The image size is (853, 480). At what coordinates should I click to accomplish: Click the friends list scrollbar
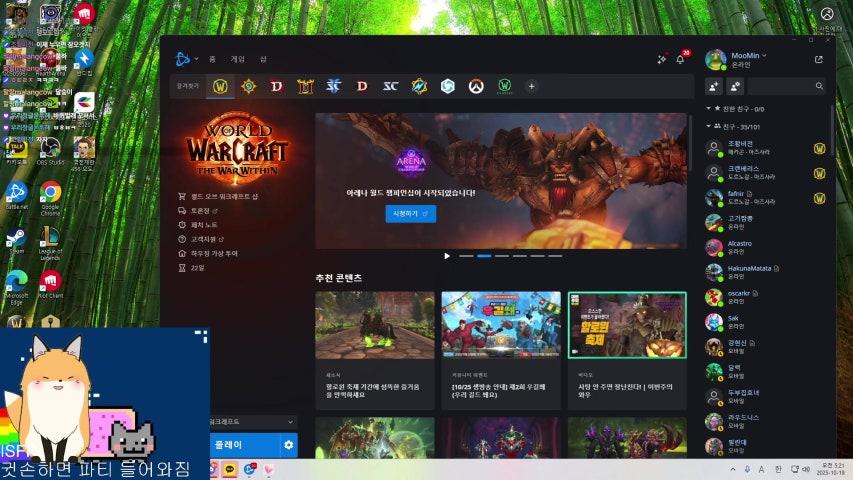point(832,131)
